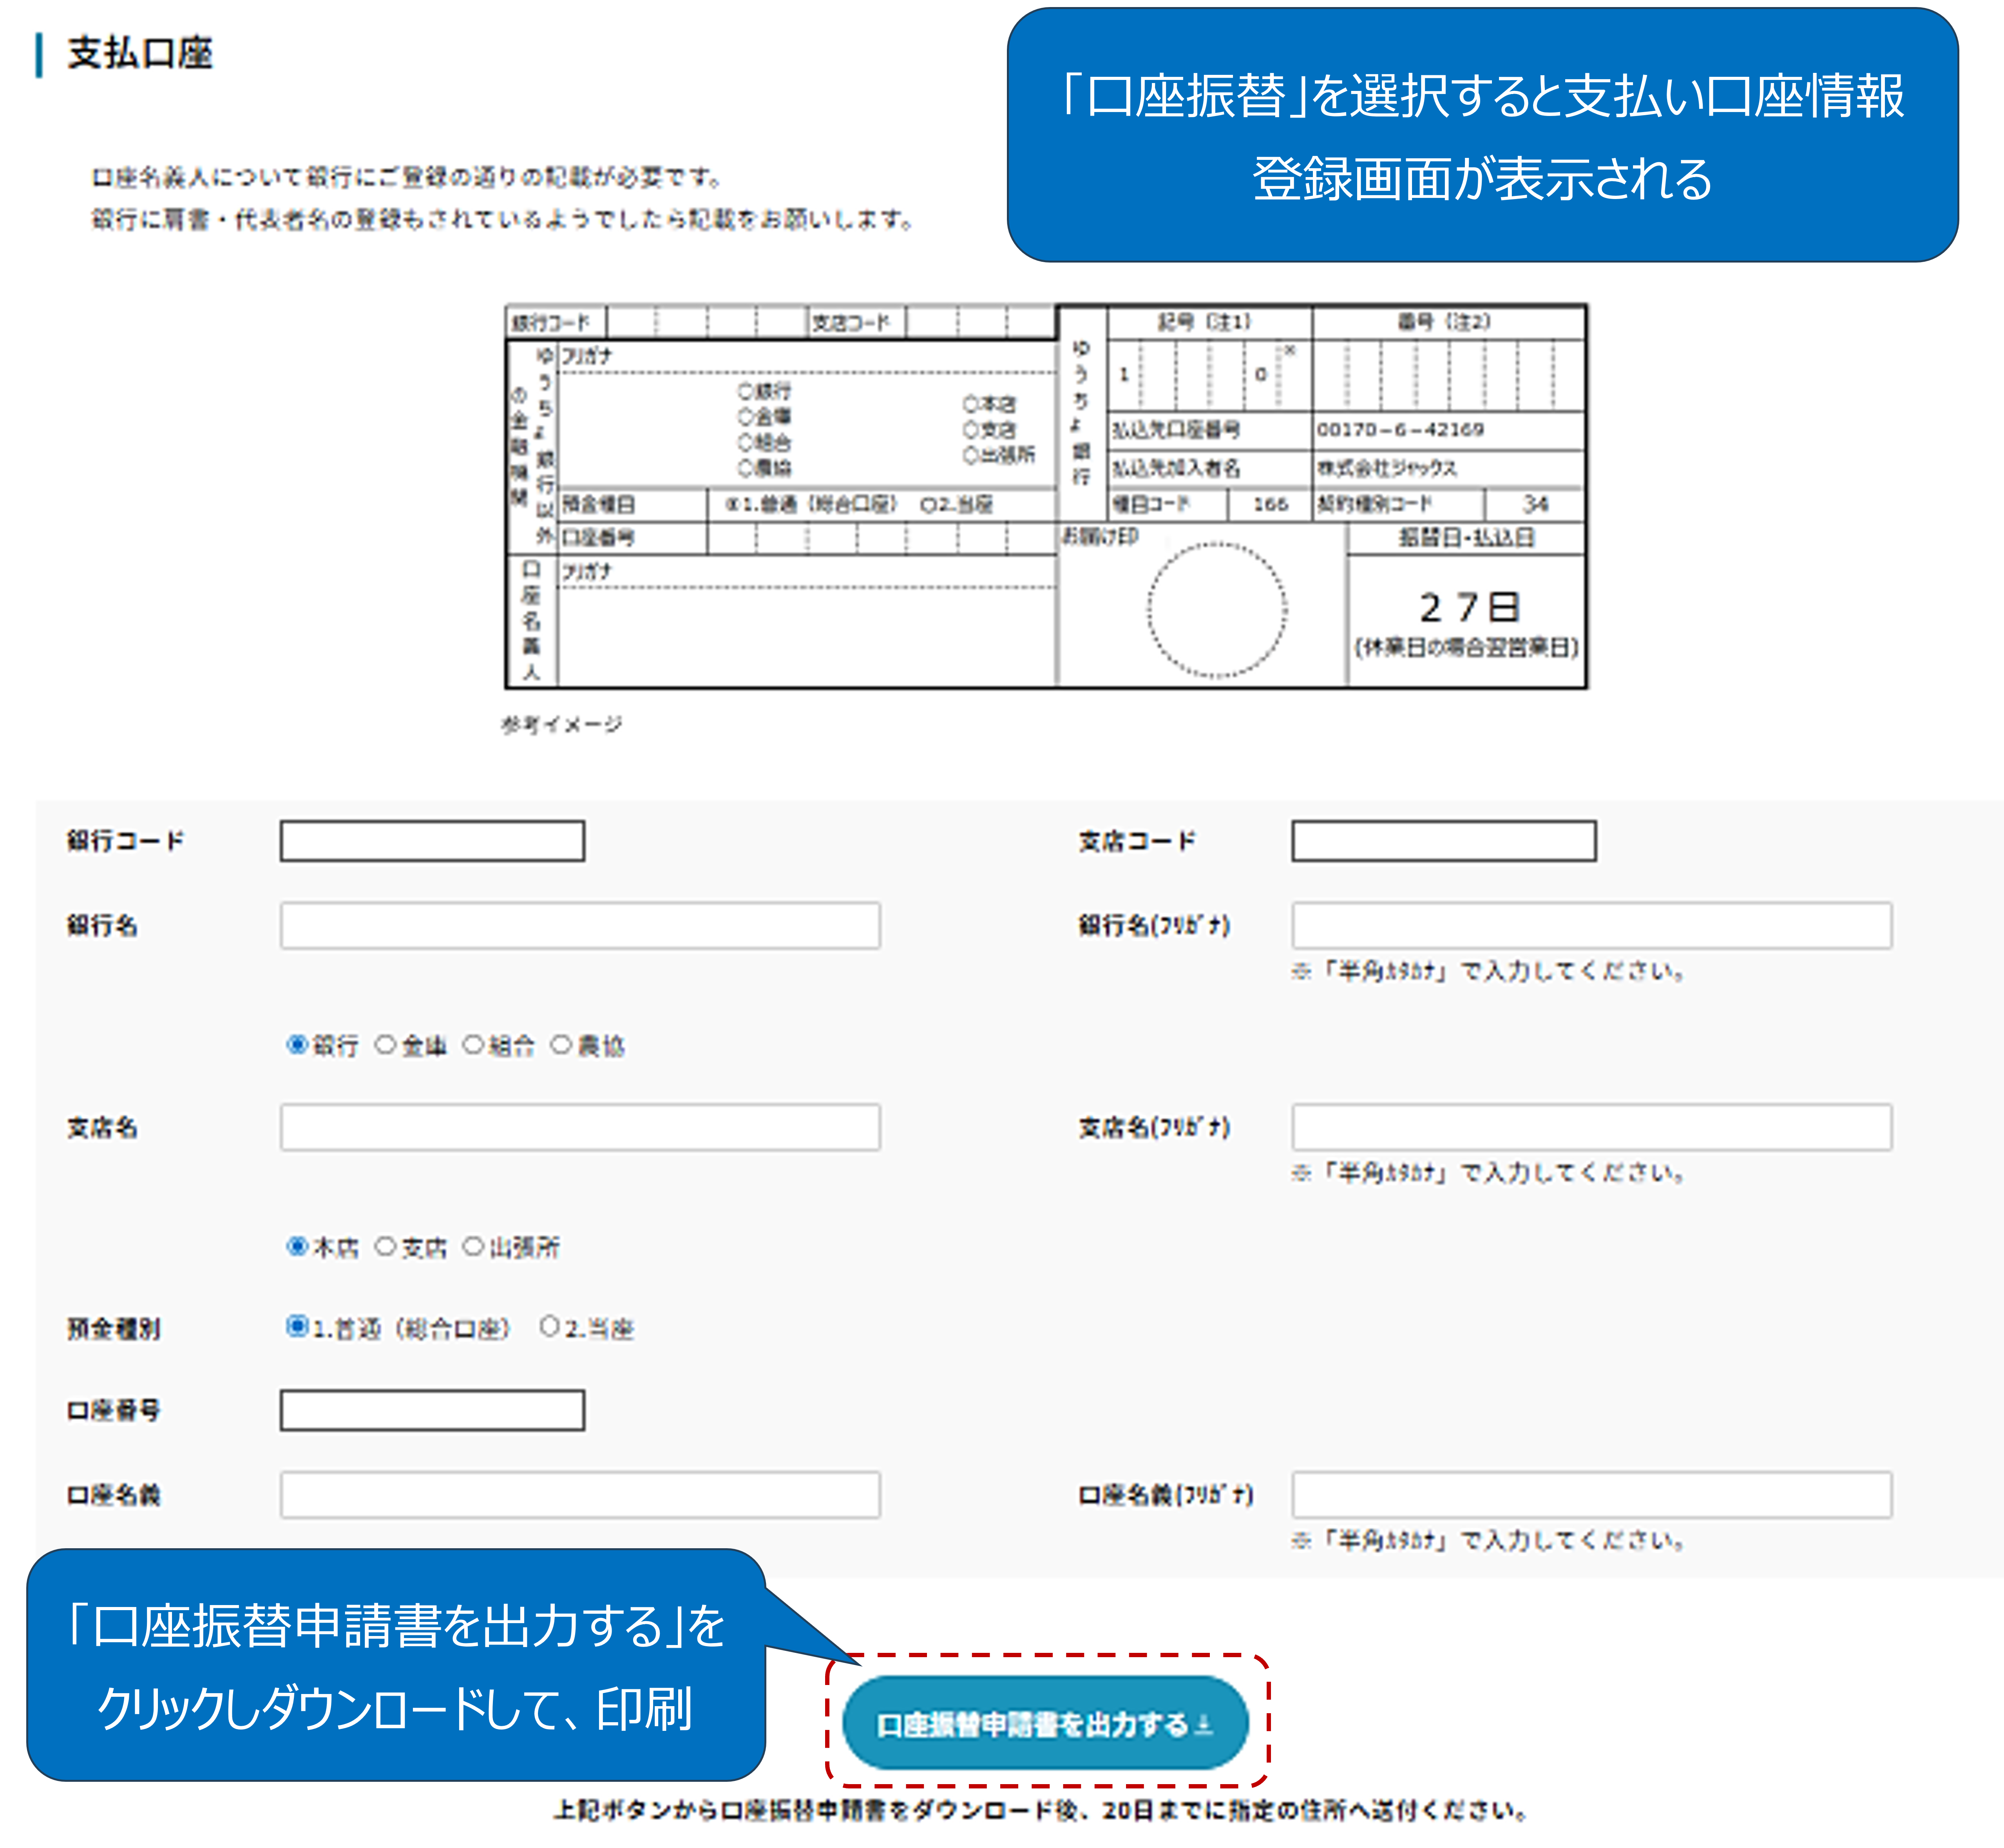Image resolution: width=2004 pixels, height=1848 pixels.
Task: Click the 銀行名 text field
Action: [x=580, y=925]
